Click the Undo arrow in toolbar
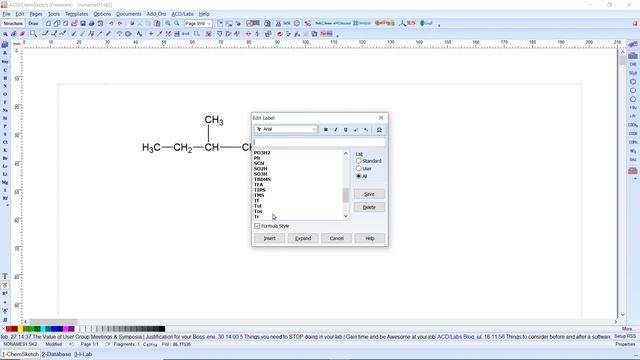 coord(111,24)
